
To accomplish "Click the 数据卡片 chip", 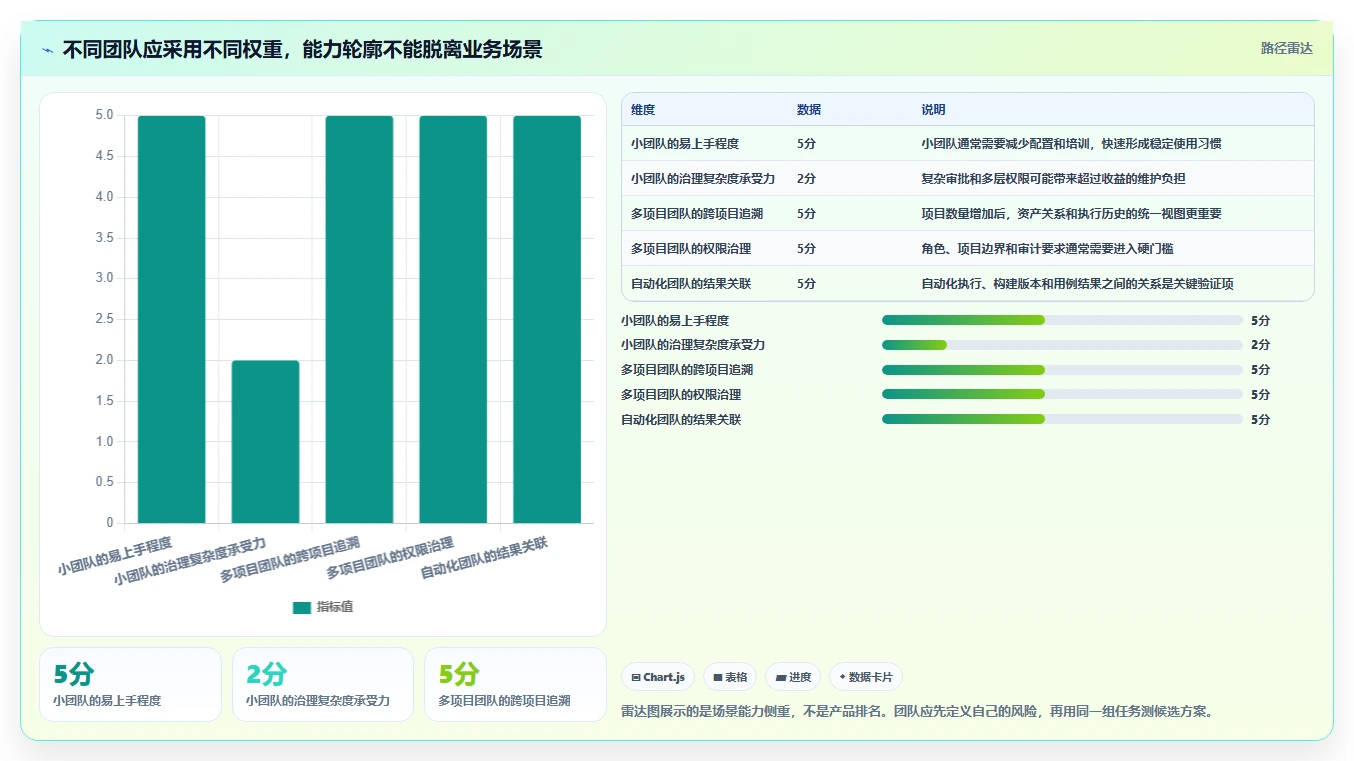I will click(x=866, y=677).
